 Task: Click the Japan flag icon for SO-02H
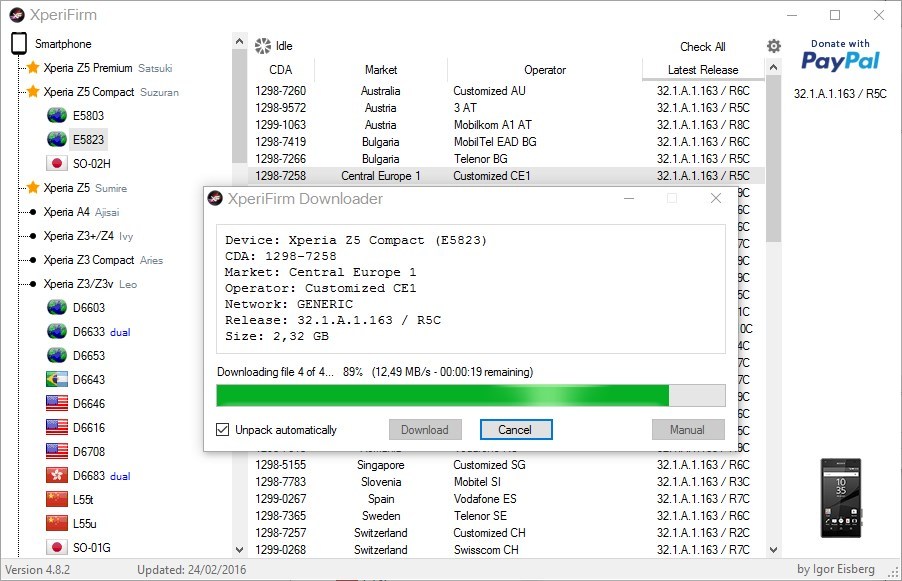(57, 163)
